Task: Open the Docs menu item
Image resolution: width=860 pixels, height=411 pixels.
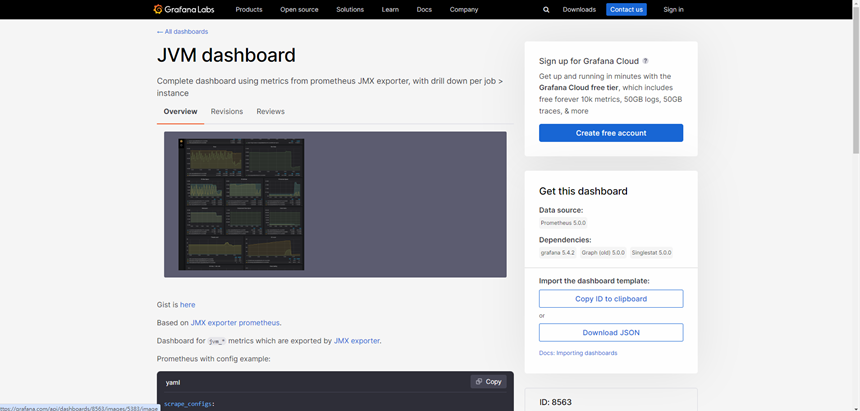Action: tap(424, 9)
